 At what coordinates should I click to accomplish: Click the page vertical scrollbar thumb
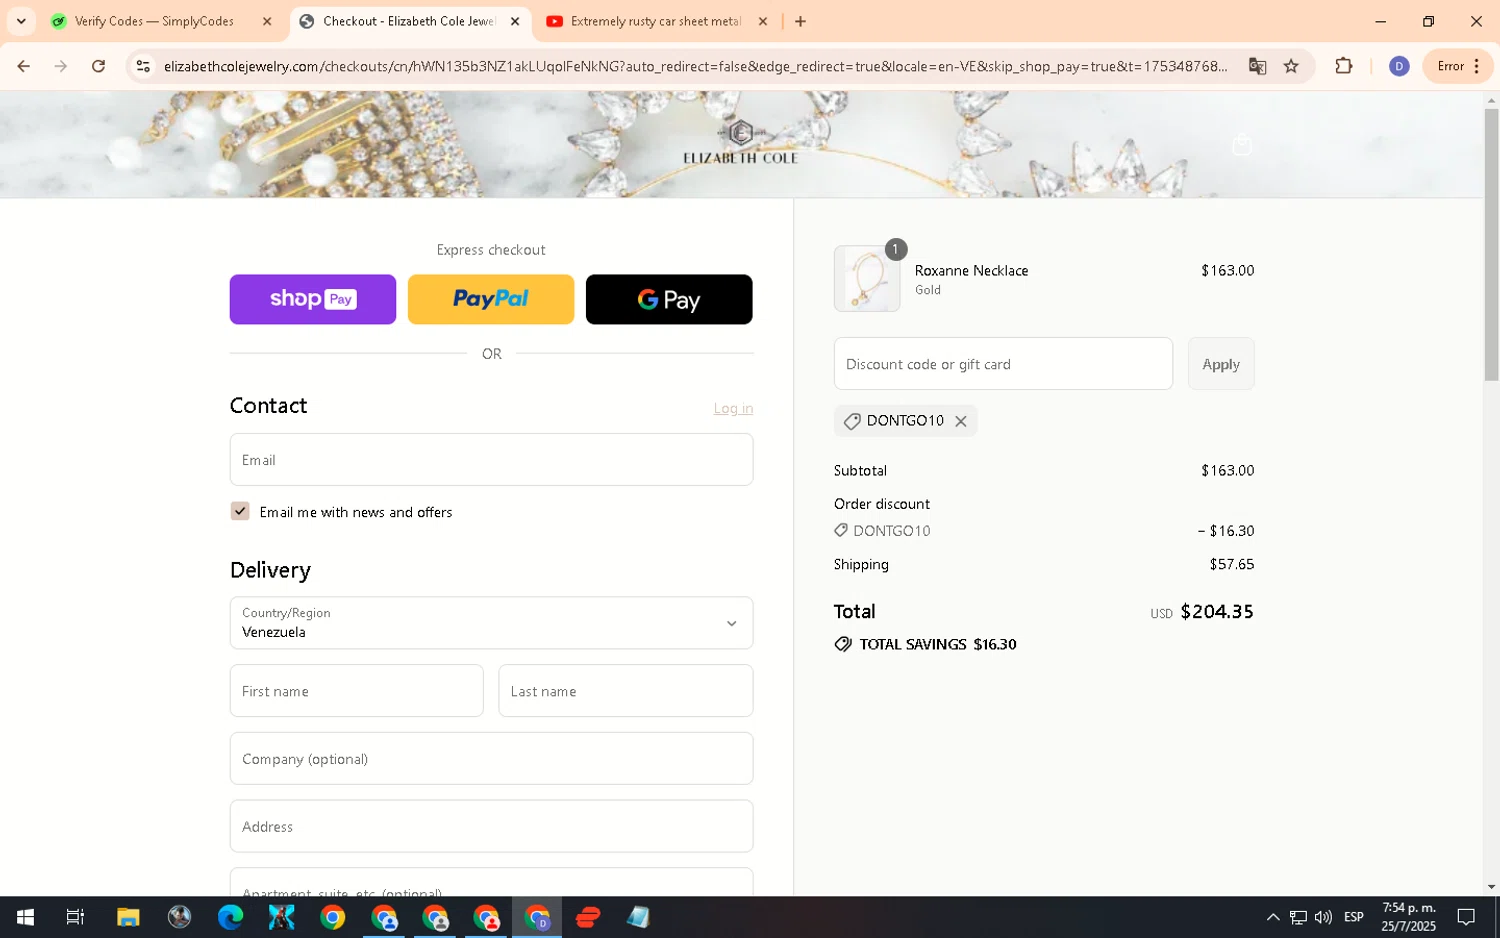tap(1491, 244)
